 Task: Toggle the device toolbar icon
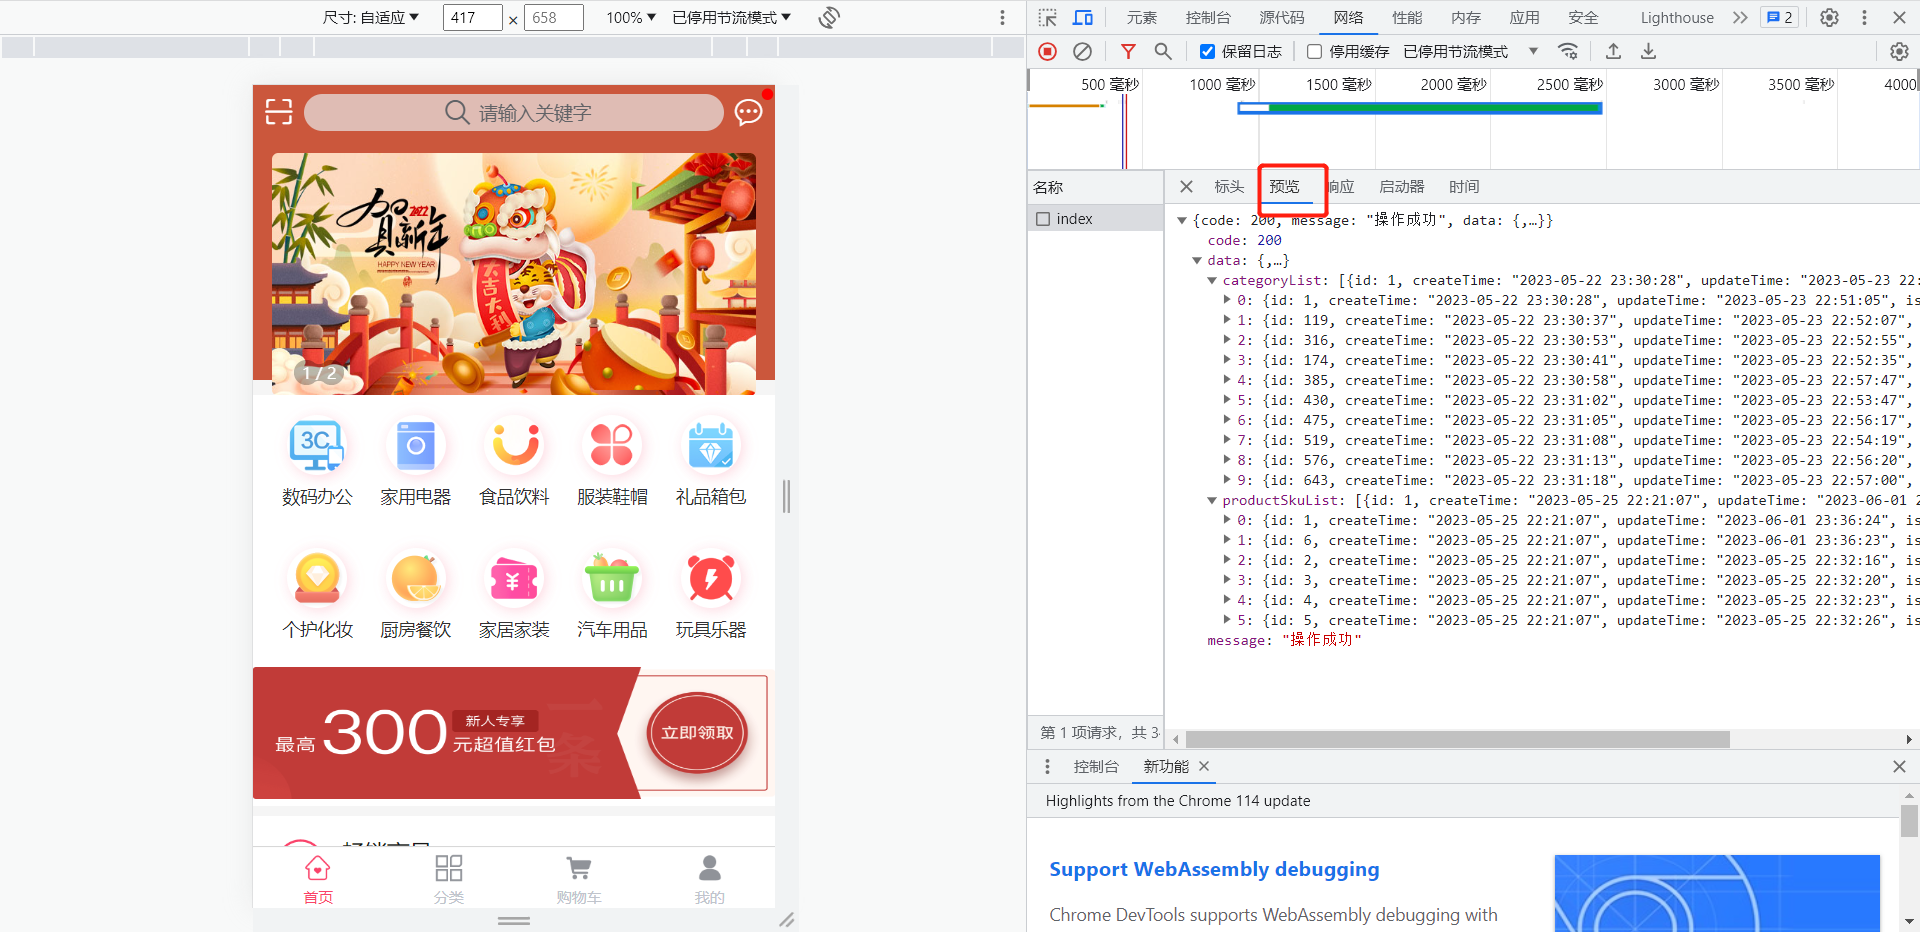[x=1082, y=18]
